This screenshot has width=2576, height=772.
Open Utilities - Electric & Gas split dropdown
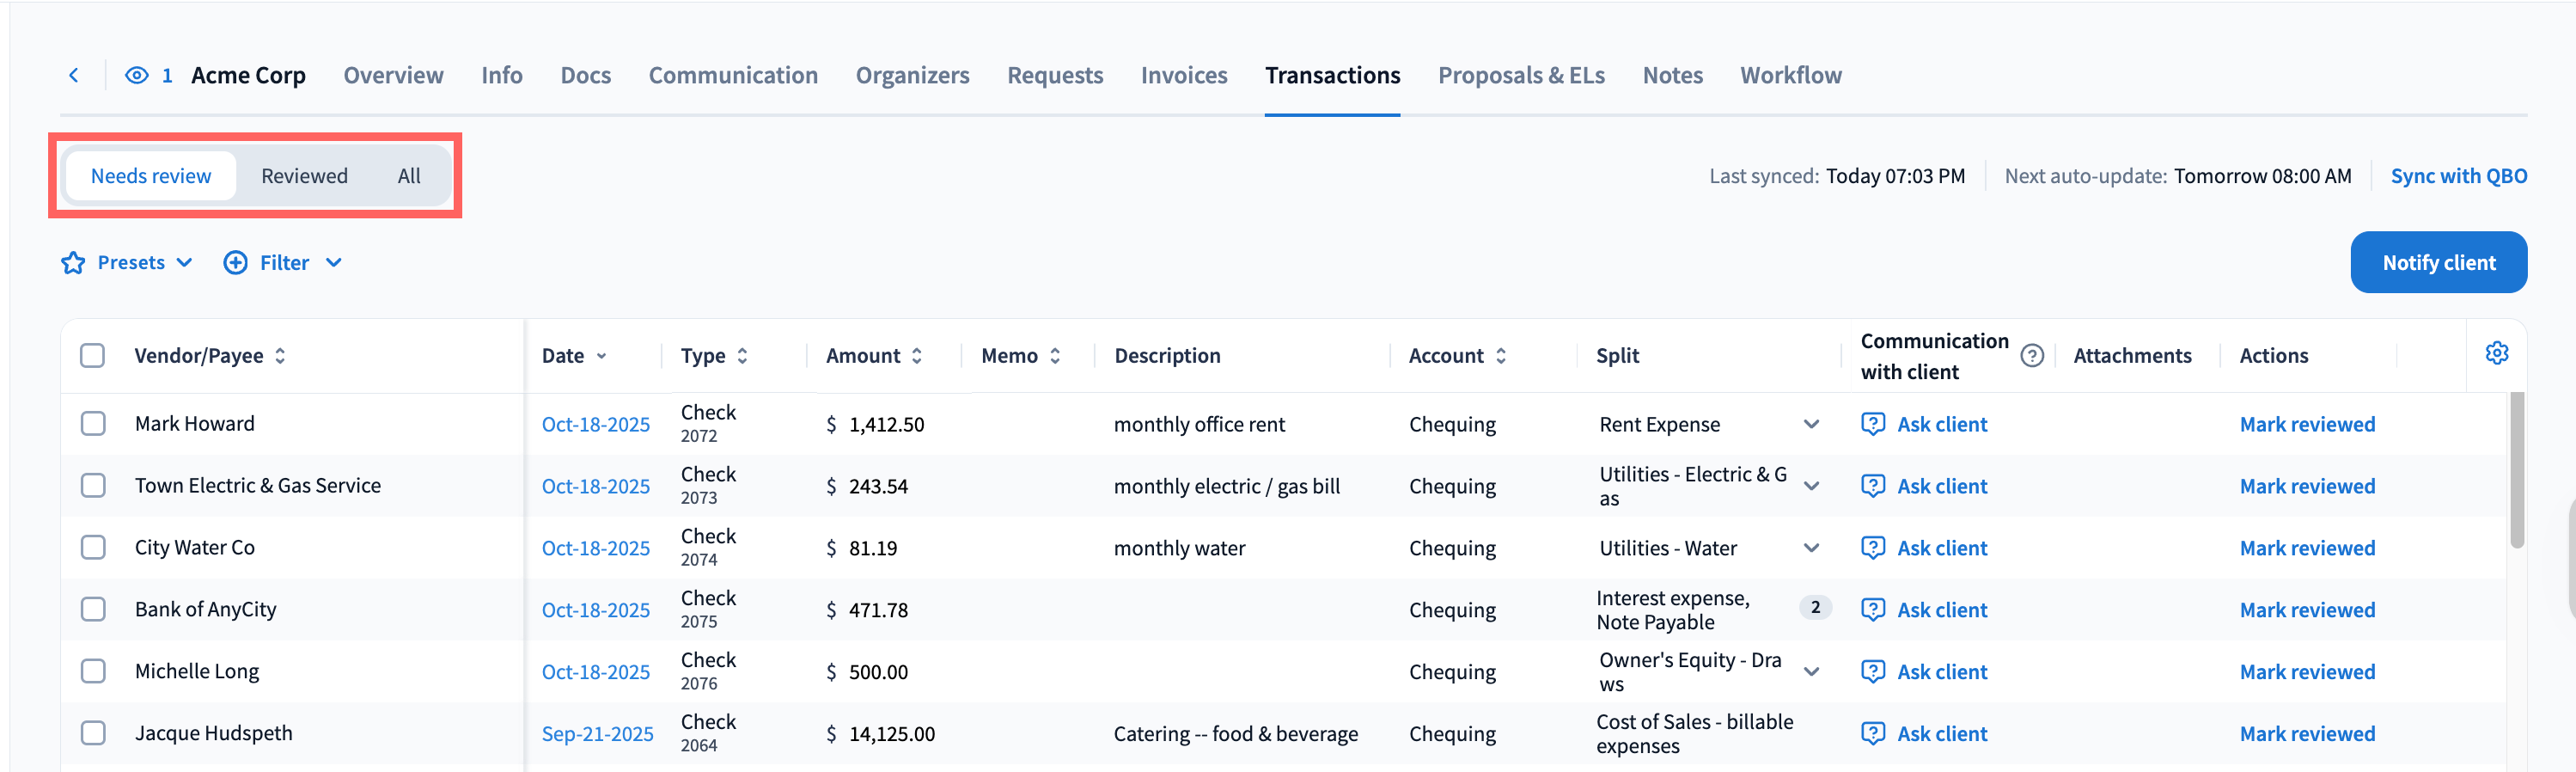point(1810,486)
